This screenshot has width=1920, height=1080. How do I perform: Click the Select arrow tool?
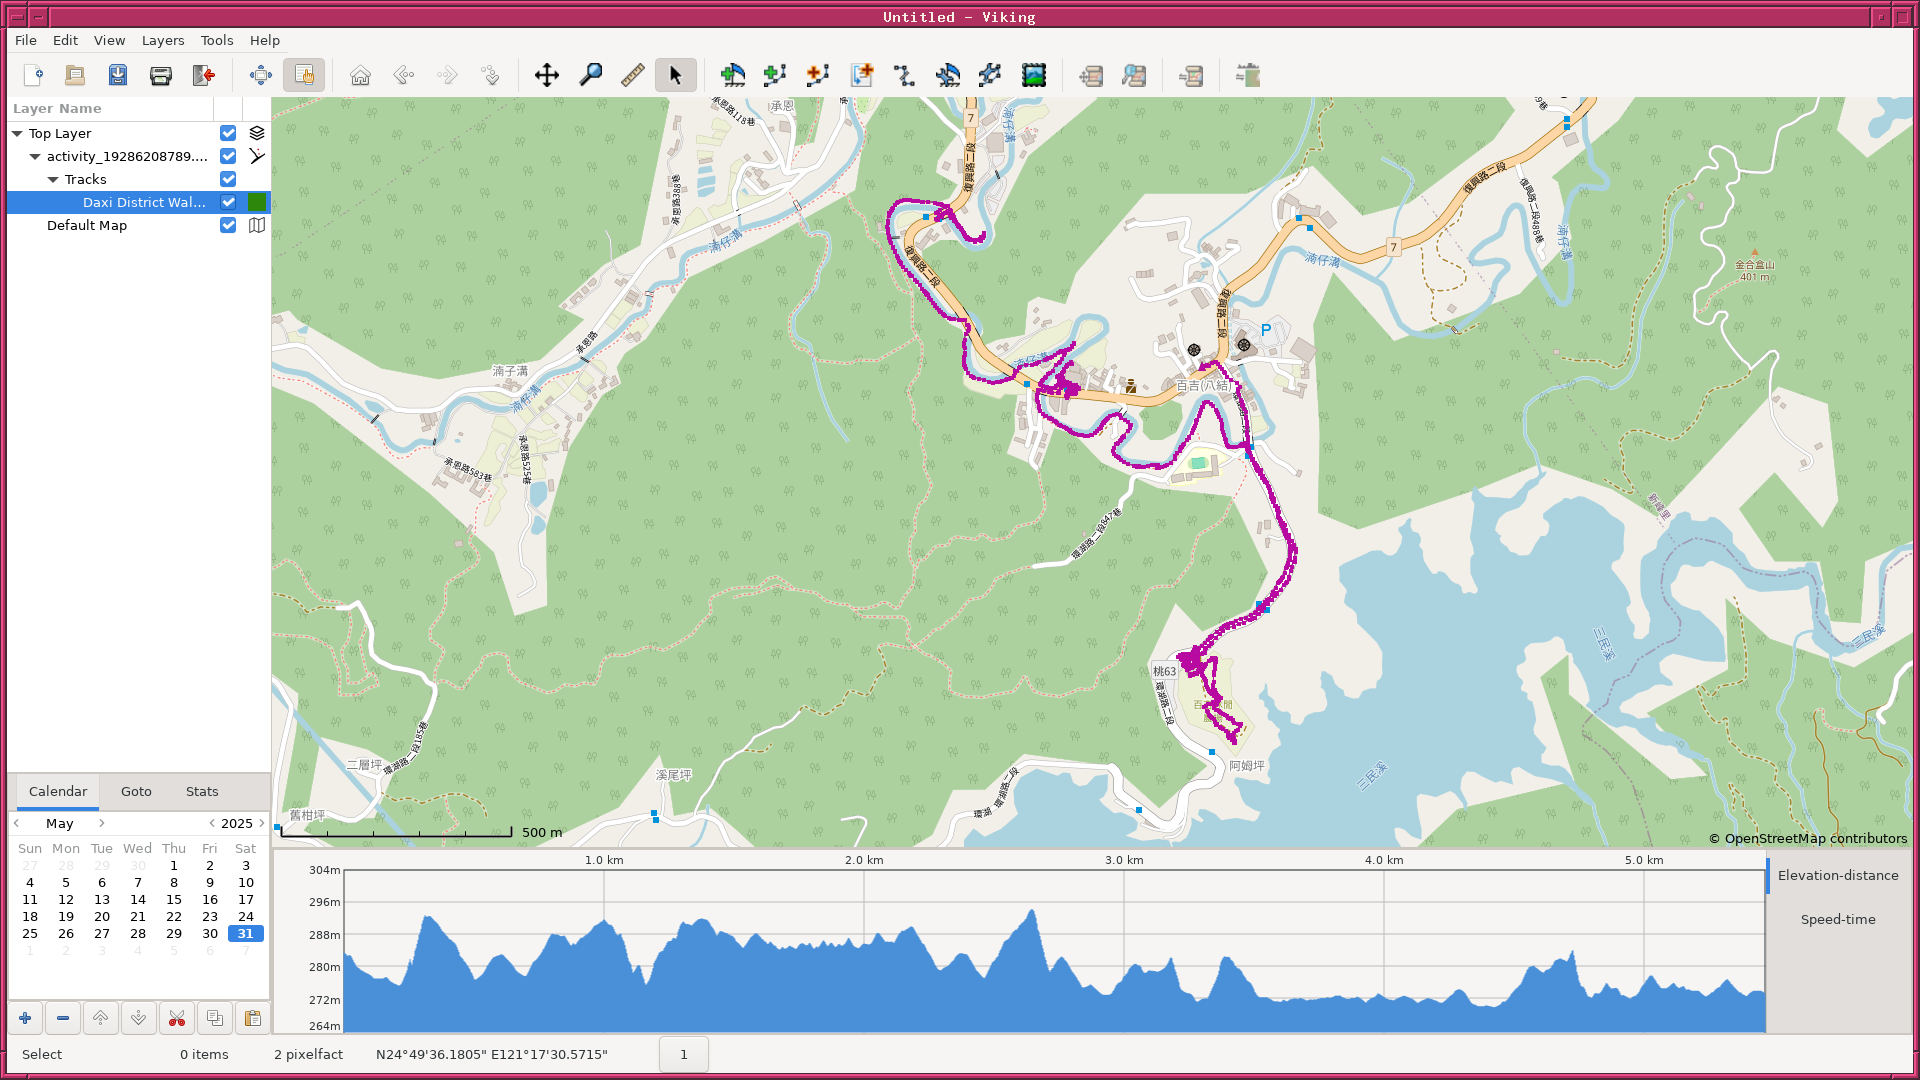(675, 75)
